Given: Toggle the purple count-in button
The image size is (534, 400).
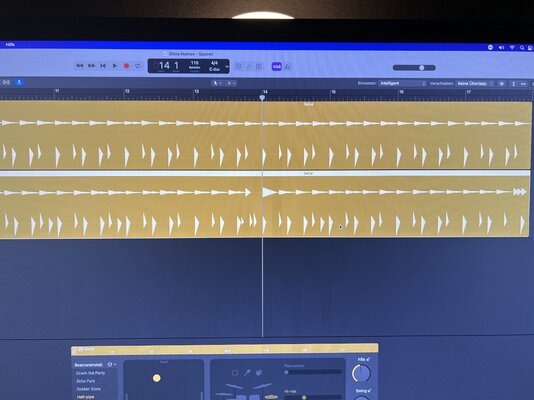Looking at the screenshot, I should pos(277,67).
